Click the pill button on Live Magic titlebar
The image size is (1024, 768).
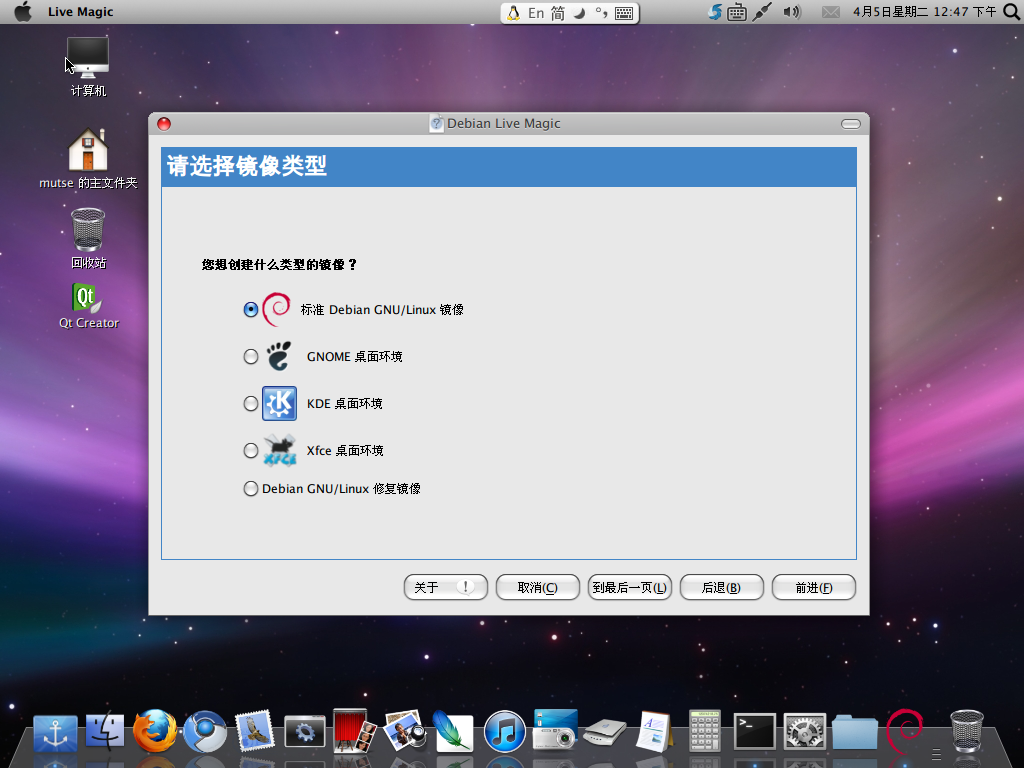pos(850,124)
